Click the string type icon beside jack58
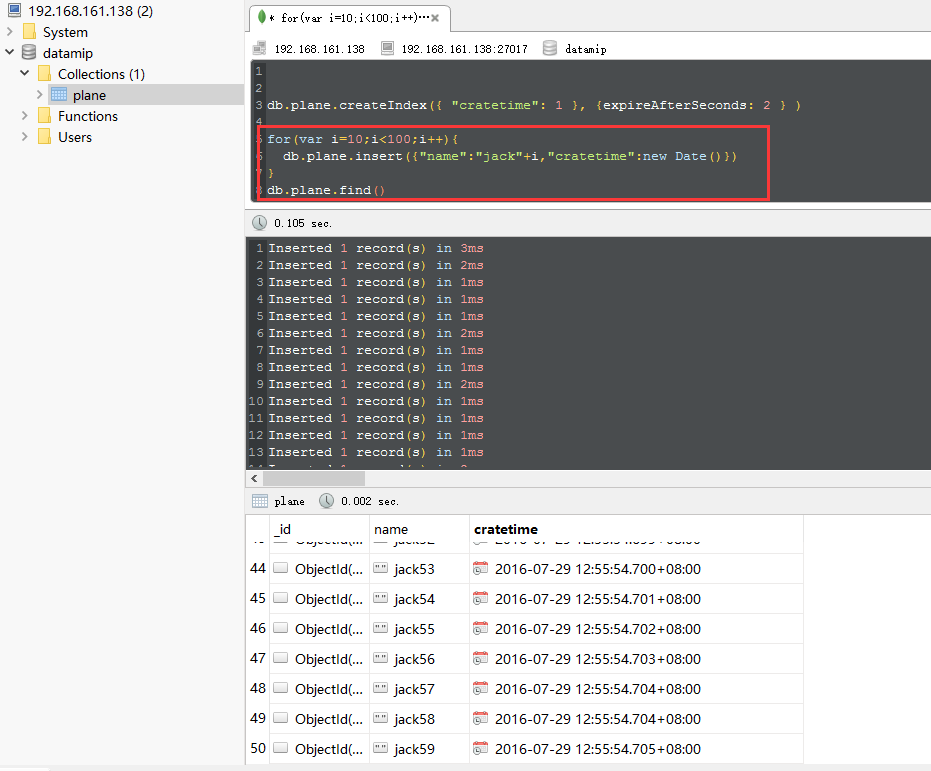The image size is (931, 771). pyautogui.click(x=381, y=718)
